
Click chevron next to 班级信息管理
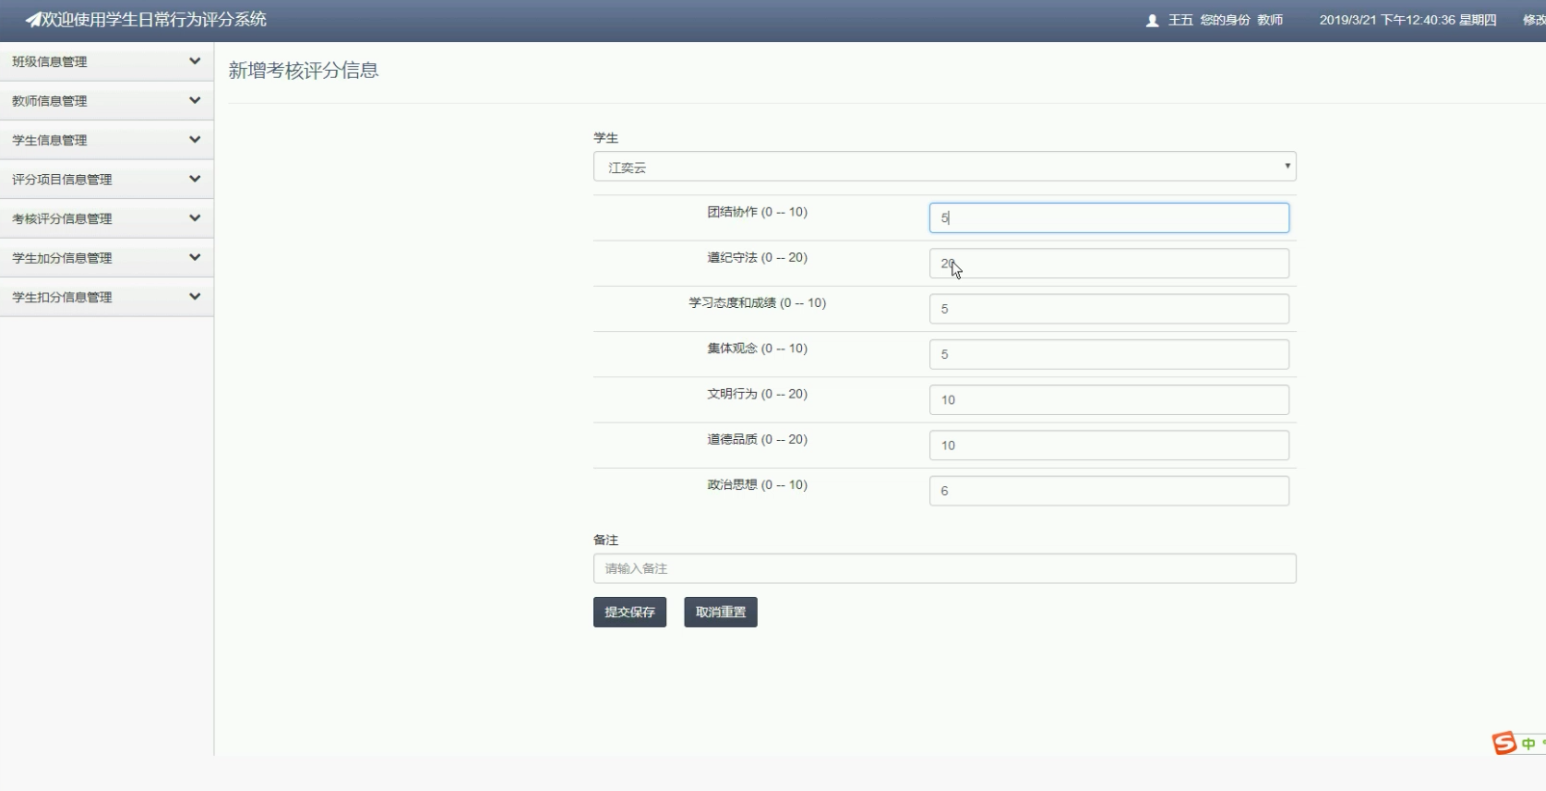click(194, 61)
